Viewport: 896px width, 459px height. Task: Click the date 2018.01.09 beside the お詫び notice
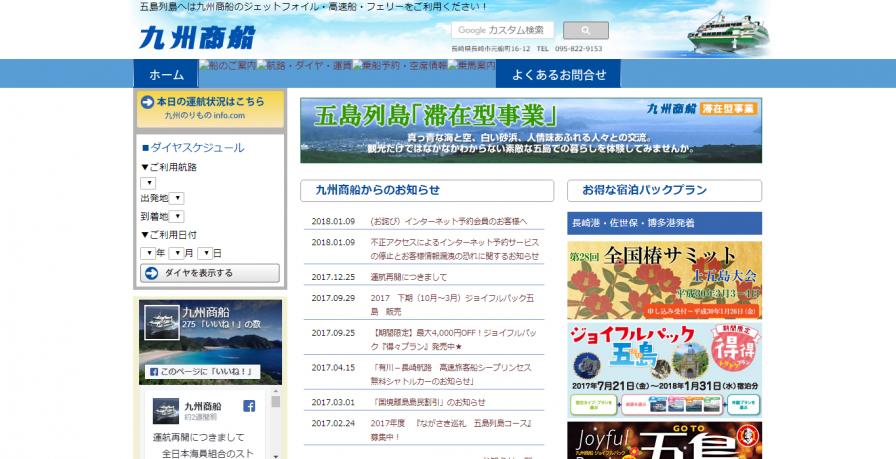(x=333, y=221)
